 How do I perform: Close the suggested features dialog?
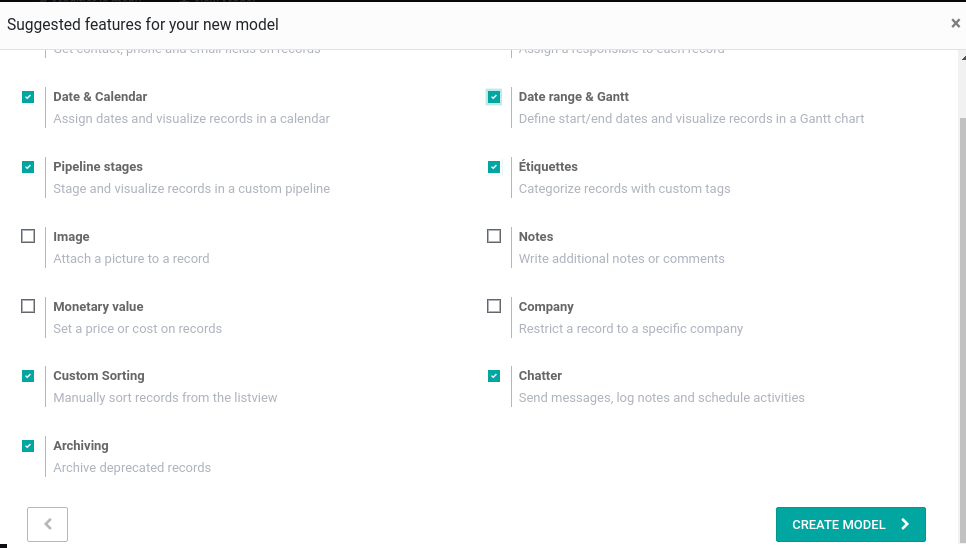tap(955, 24)
